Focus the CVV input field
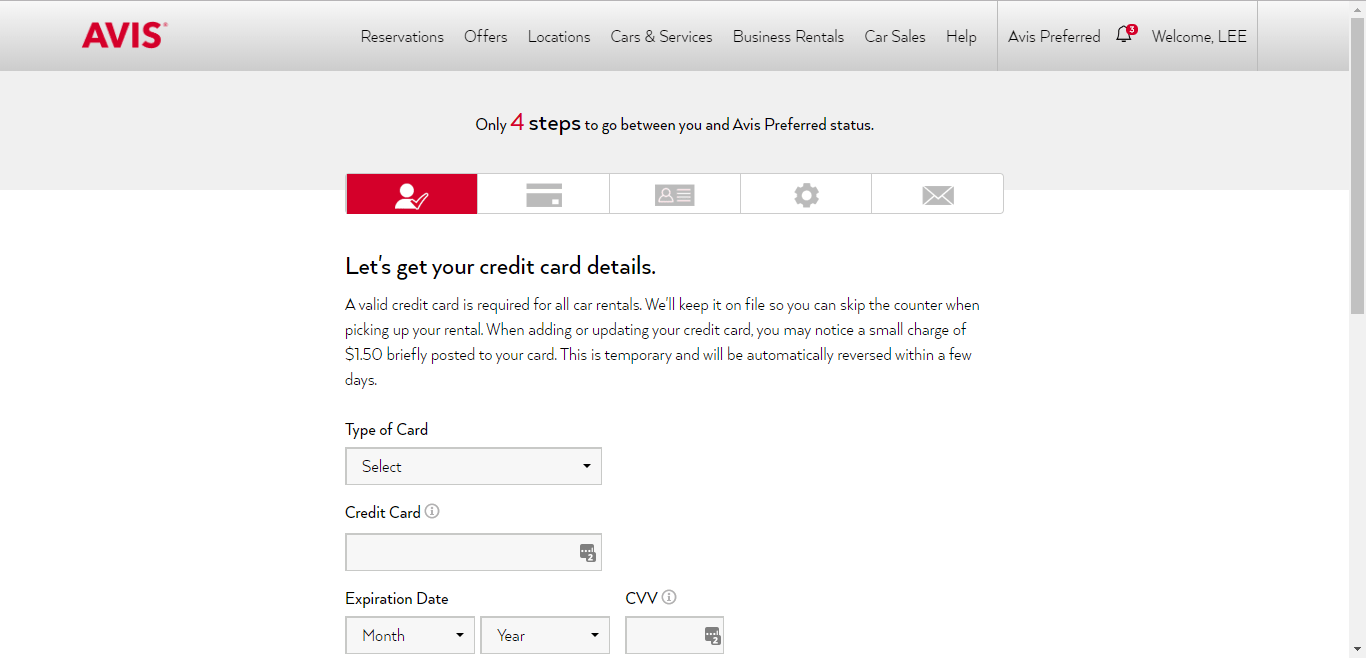This screenshot has width=1366, height=658. (674, 635)
